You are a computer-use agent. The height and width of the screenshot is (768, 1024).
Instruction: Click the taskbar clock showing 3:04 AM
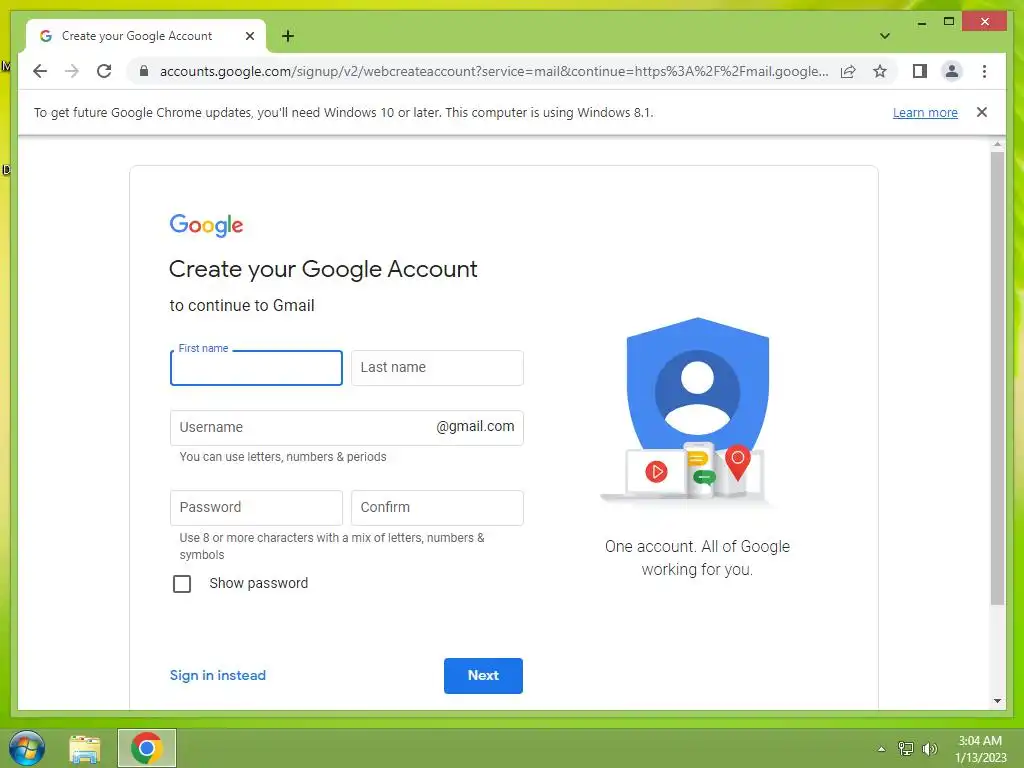[980, 749]
